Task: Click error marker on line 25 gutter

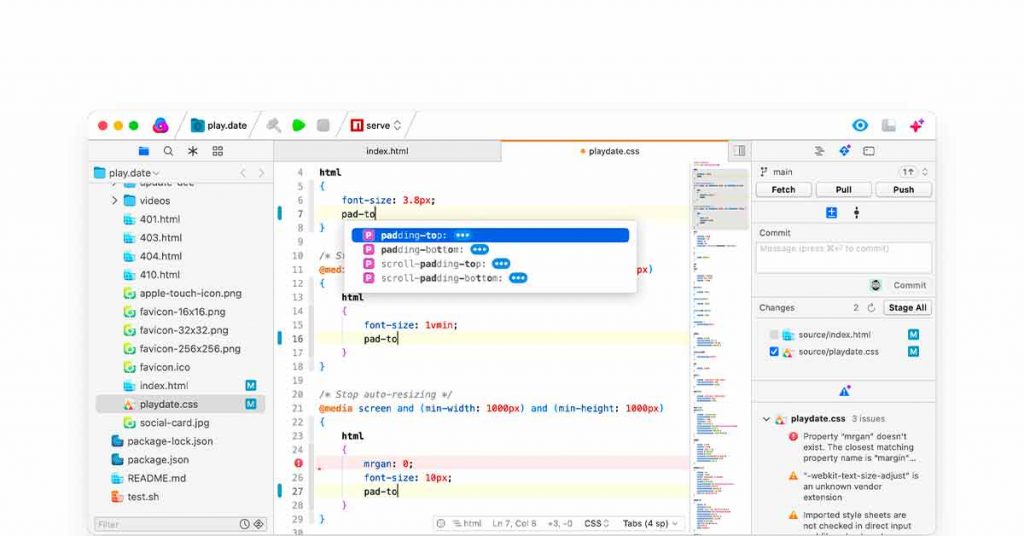Action: [x=298, y=463]
